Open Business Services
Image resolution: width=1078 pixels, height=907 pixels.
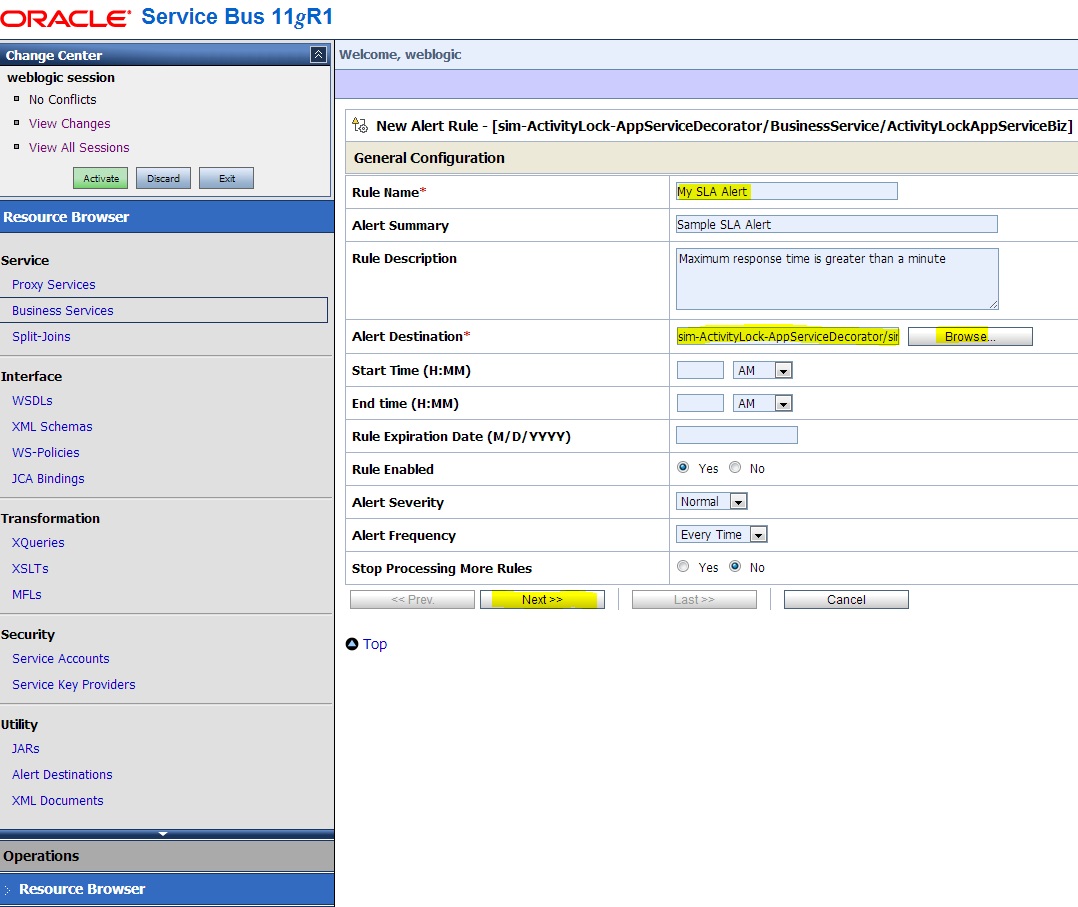point(63,311)
